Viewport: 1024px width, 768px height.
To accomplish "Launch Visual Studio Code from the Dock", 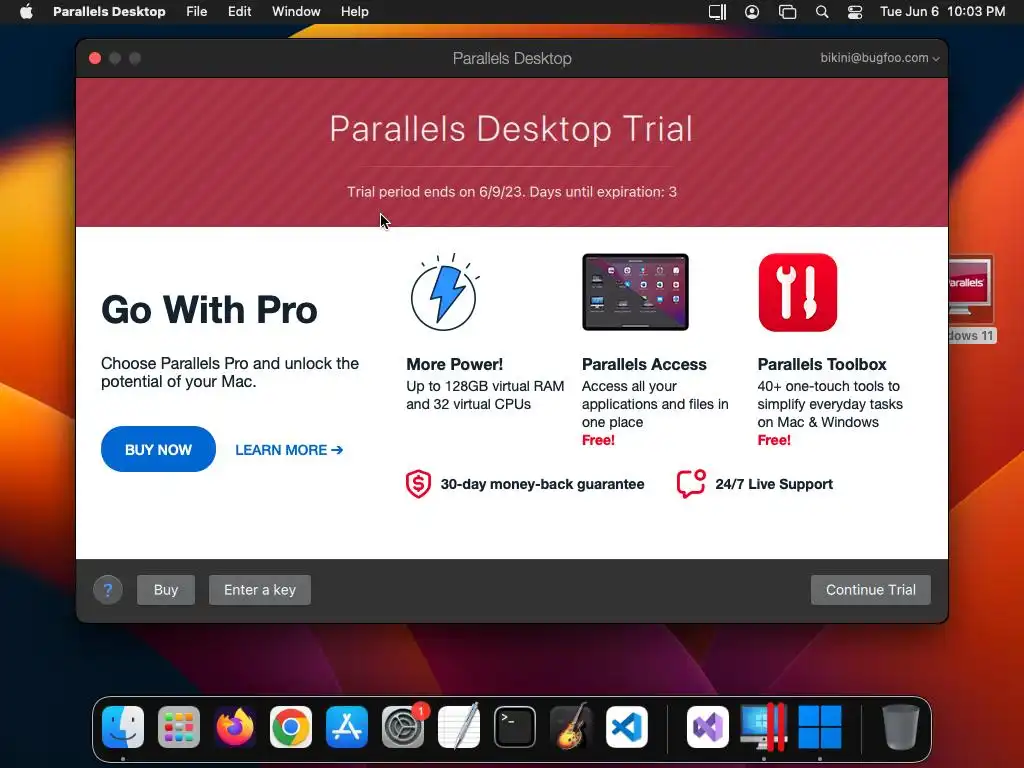I will click(x=627, y=727).
